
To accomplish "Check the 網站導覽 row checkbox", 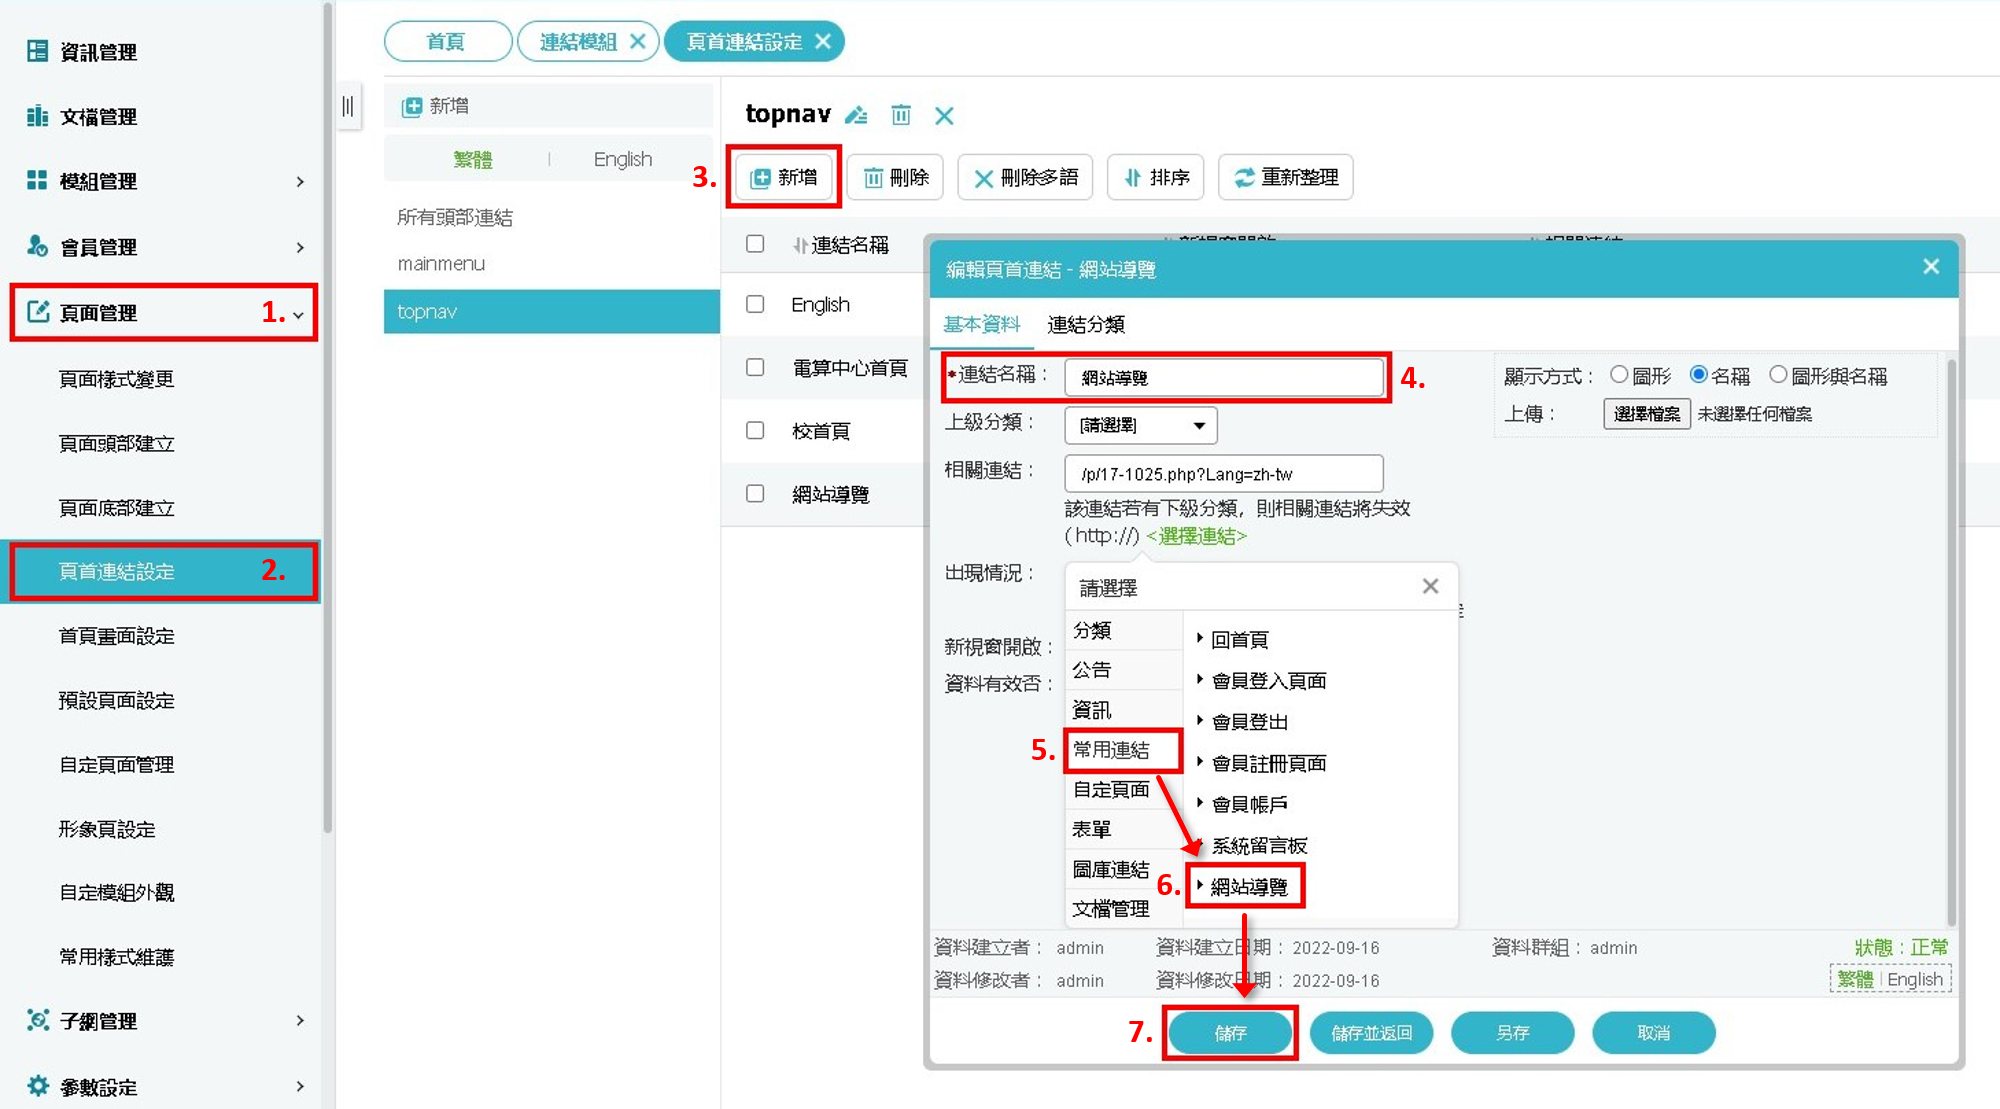I will (x=755, y=493).
